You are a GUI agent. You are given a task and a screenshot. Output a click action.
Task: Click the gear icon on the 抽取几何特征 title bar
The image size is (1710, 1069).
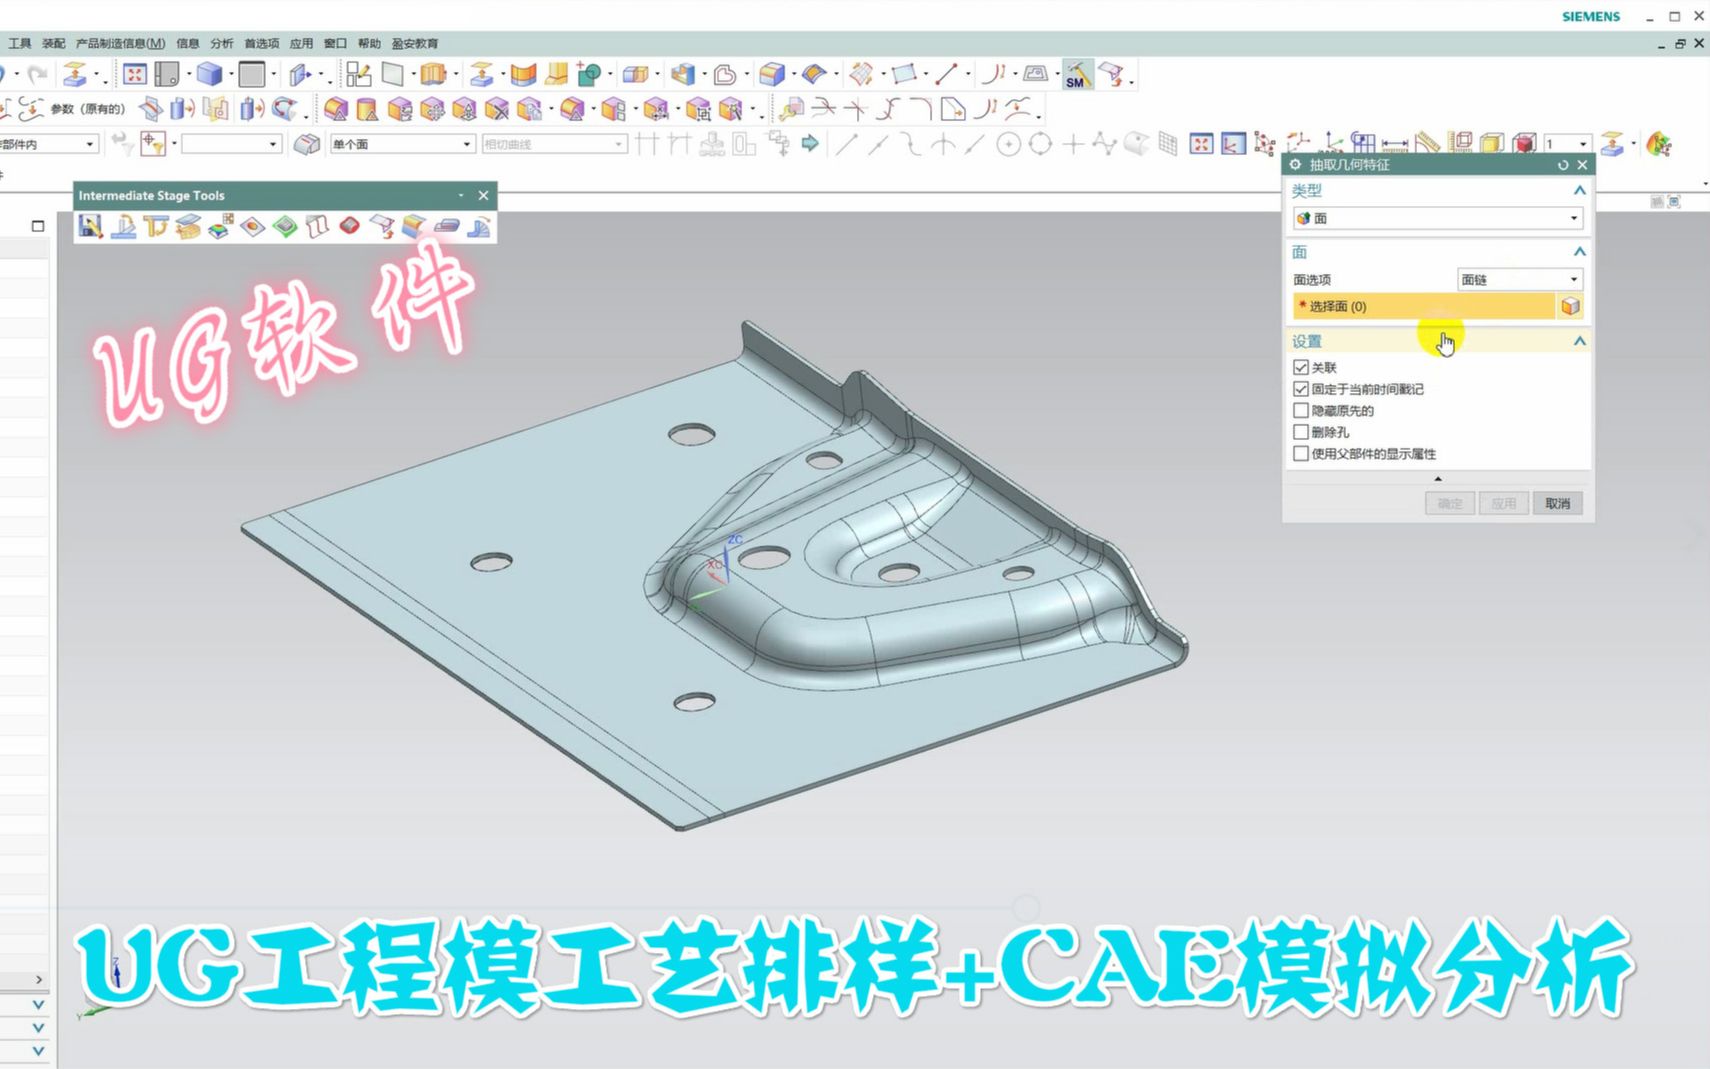(x=1296, y=165)
